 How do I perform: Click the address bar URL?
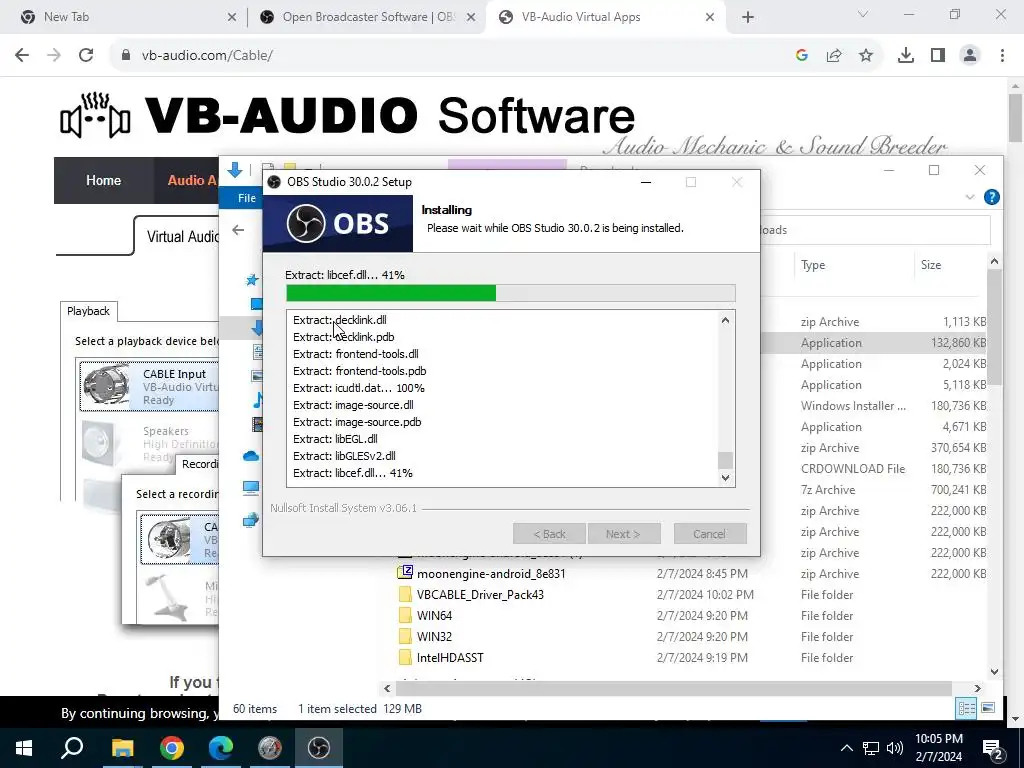pos(207,56)
